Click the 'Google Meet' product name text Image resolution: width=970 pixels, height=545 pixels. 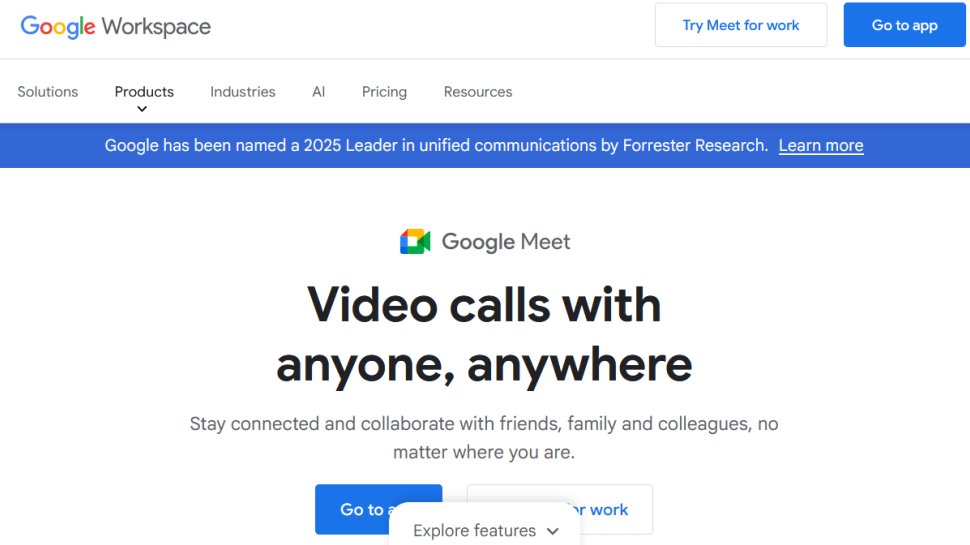click(x=505, y=241)
